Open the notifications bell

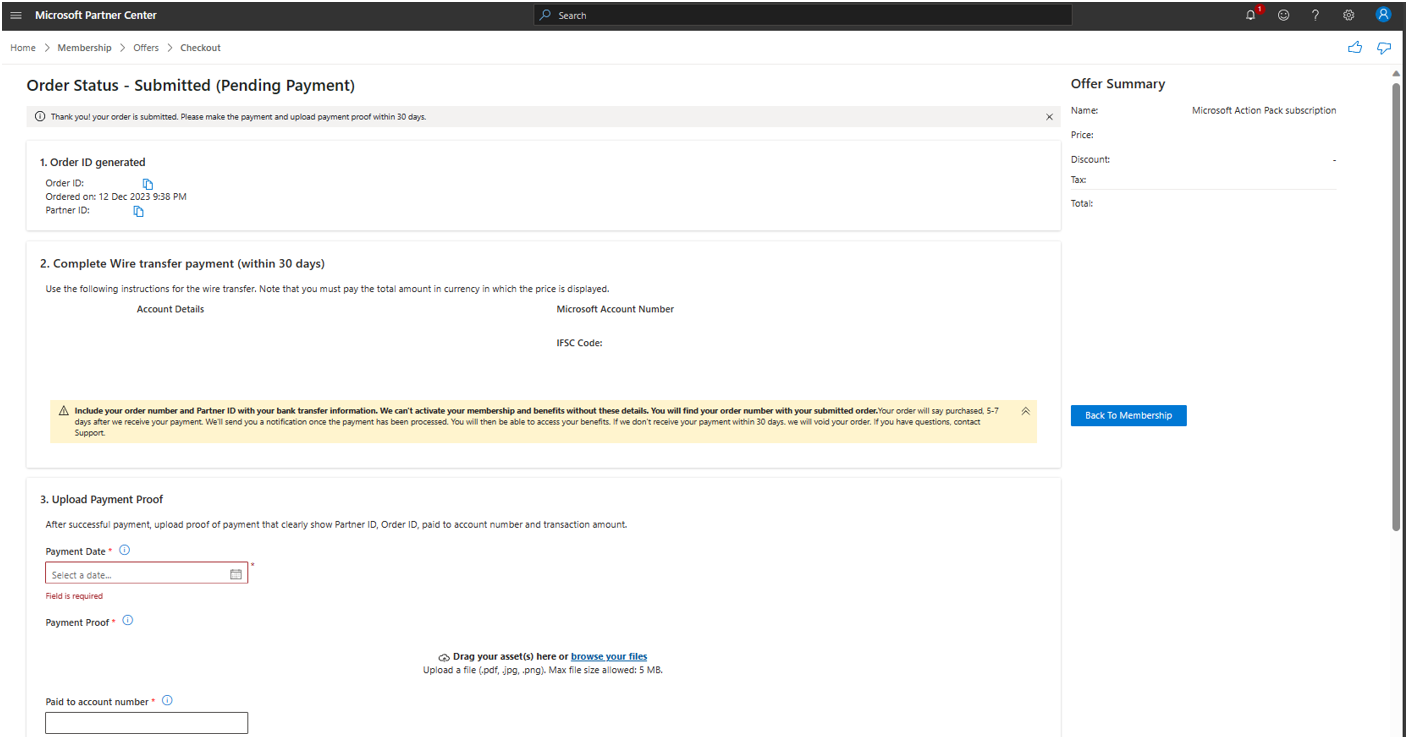coord(1251,15)
